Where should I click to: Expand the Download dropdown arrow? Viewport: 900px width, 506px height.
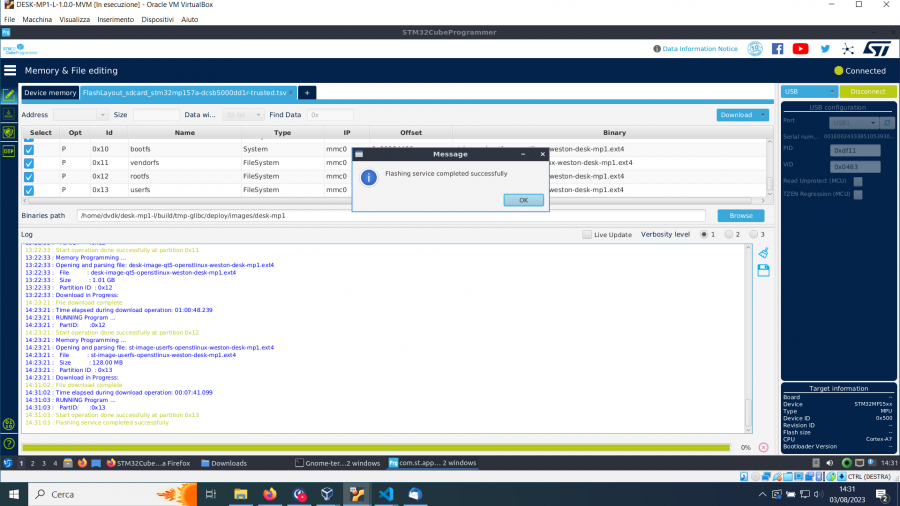coord(761,115)
